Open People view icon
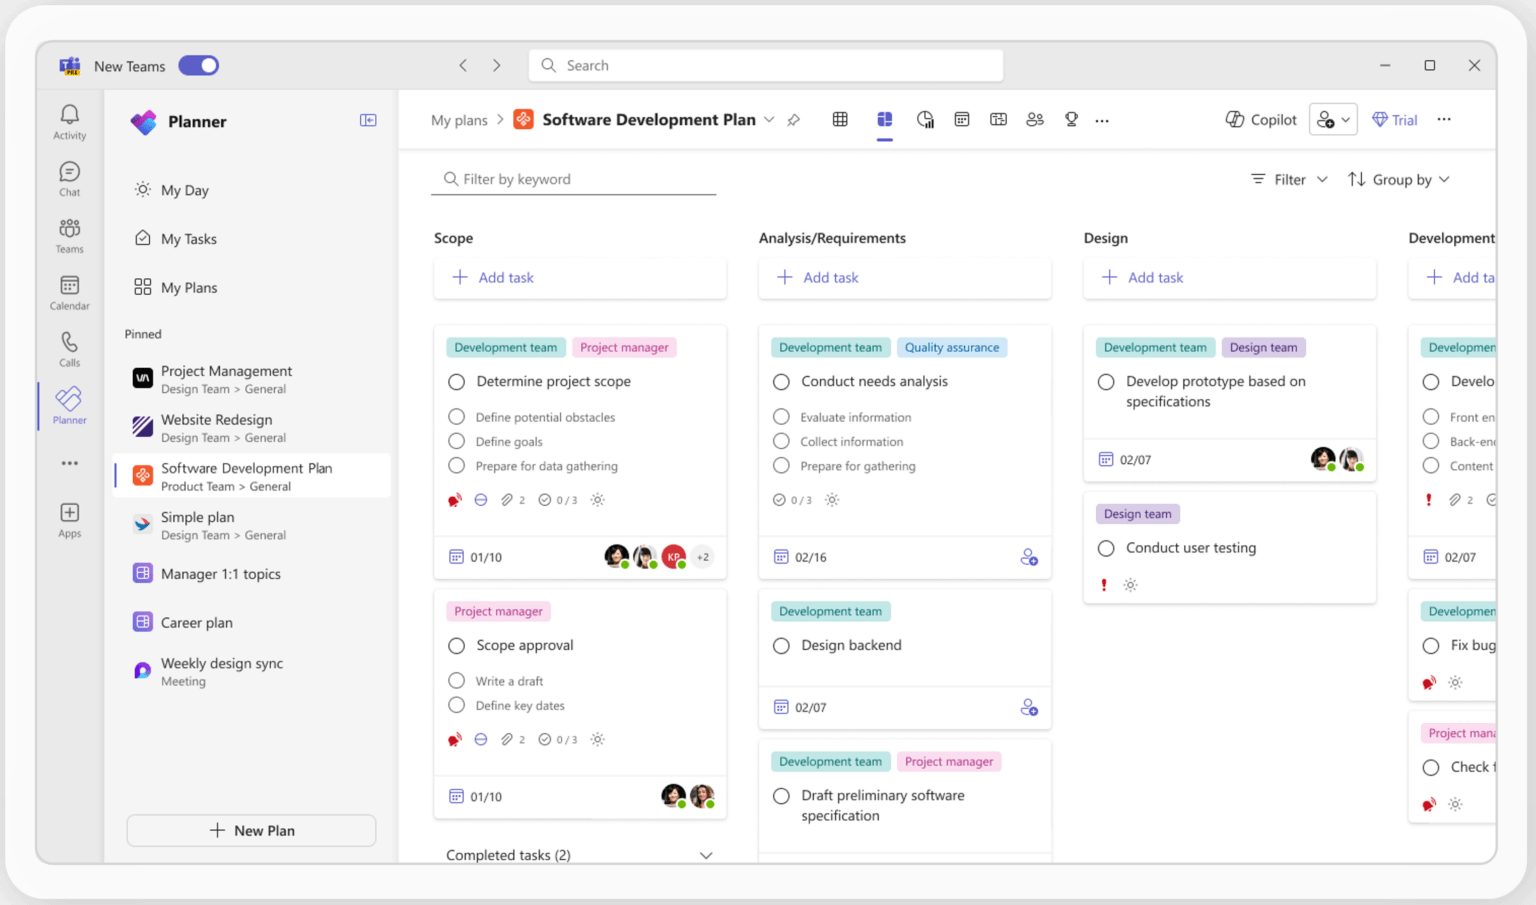Viewport: 1536px width, 905px height. 1035,119
